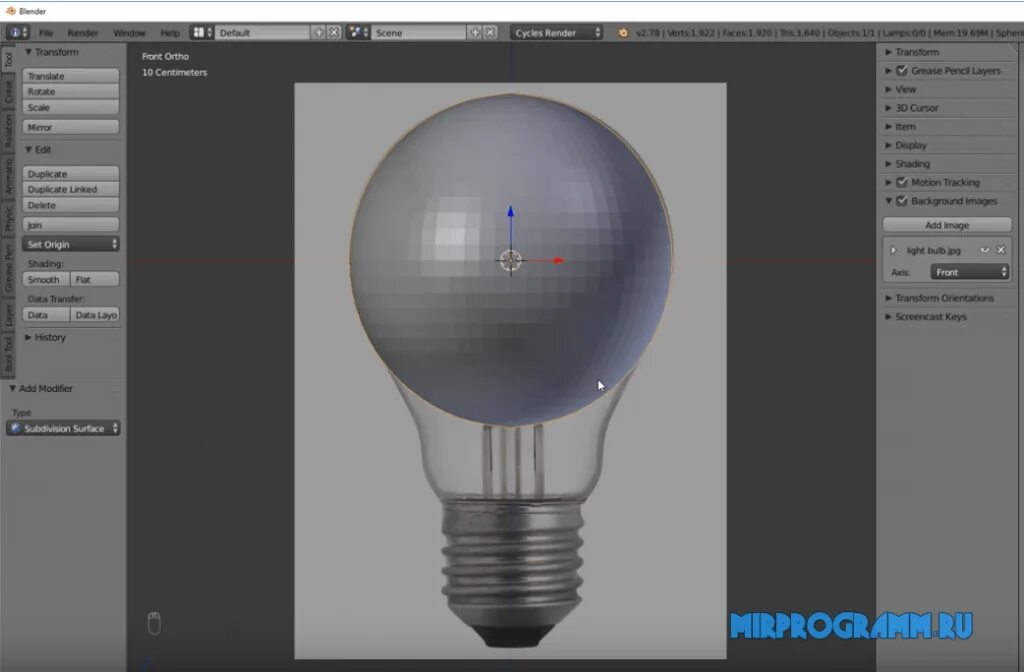Toggle visibility of light bulb.jpg background image
Screen dimensions: 1024x672
click(984, 250)
